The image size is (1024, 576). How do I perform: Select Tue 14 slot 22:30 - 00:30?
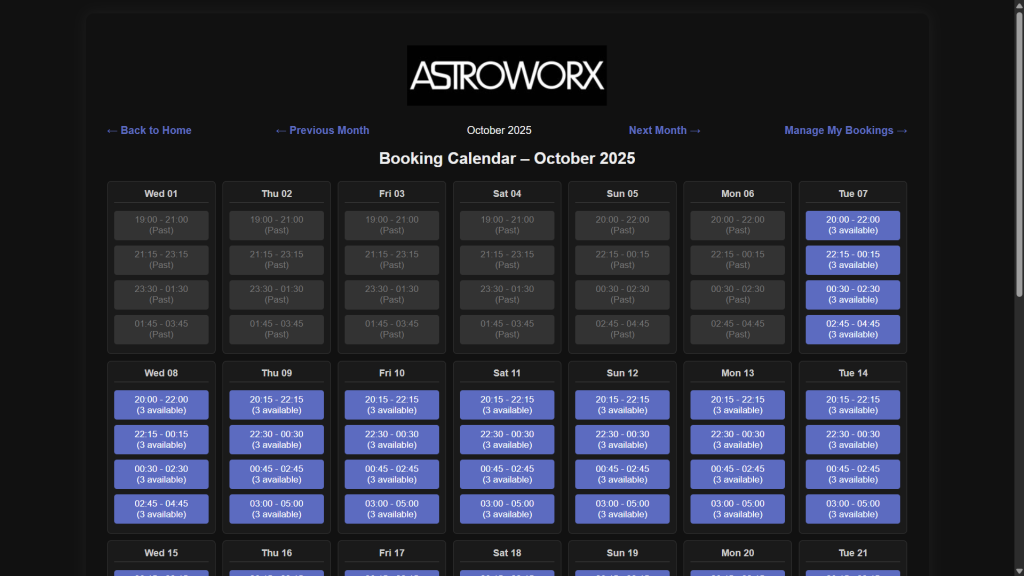(852, 440)
